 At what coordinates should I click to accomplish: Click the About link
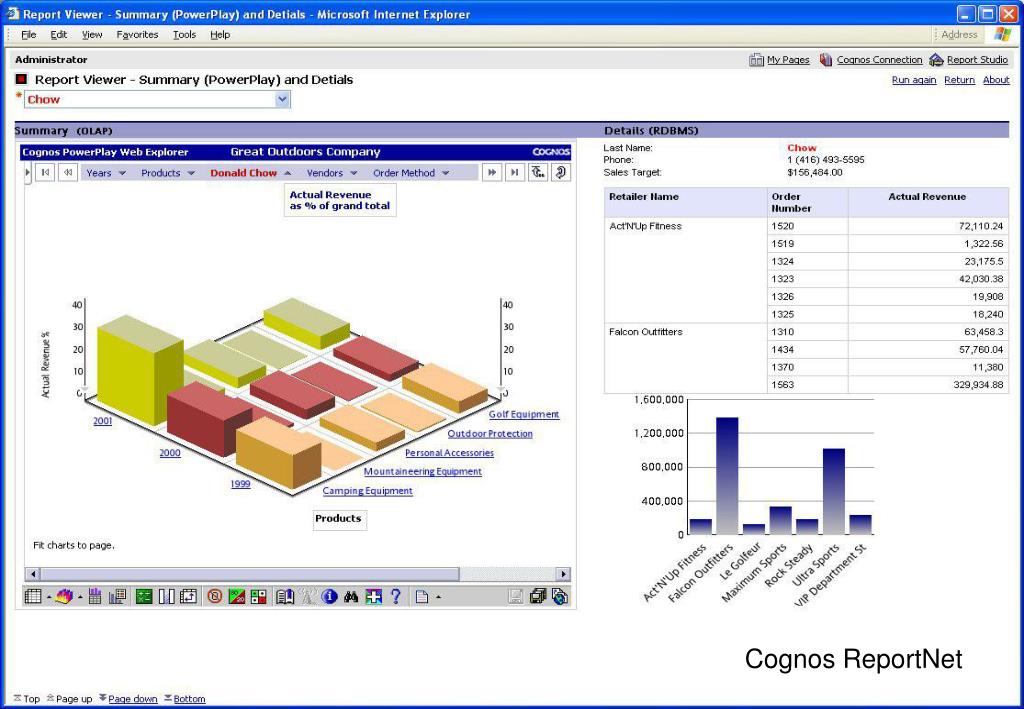click(x=996, y=80)
